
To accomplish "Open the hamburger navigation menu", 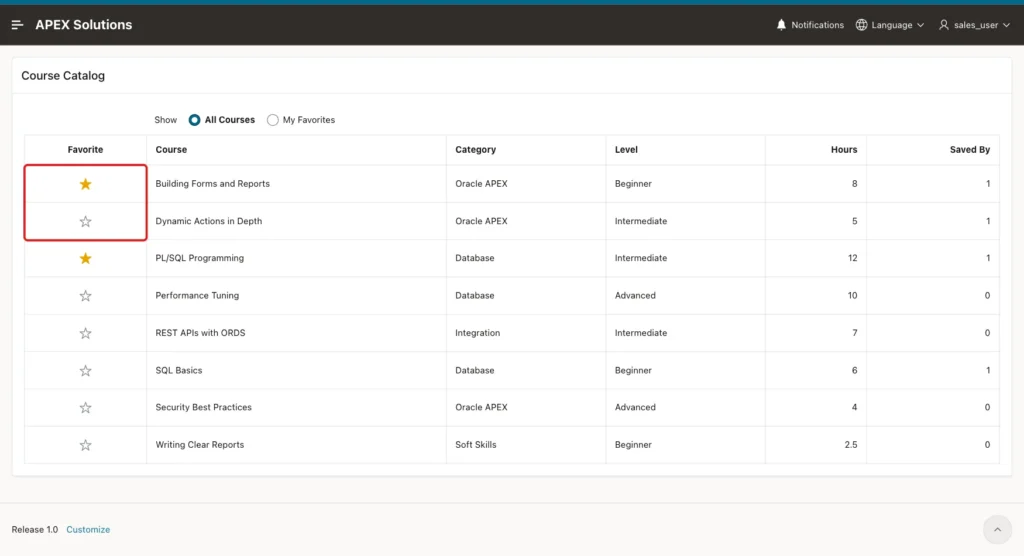I will pos(18,25).
